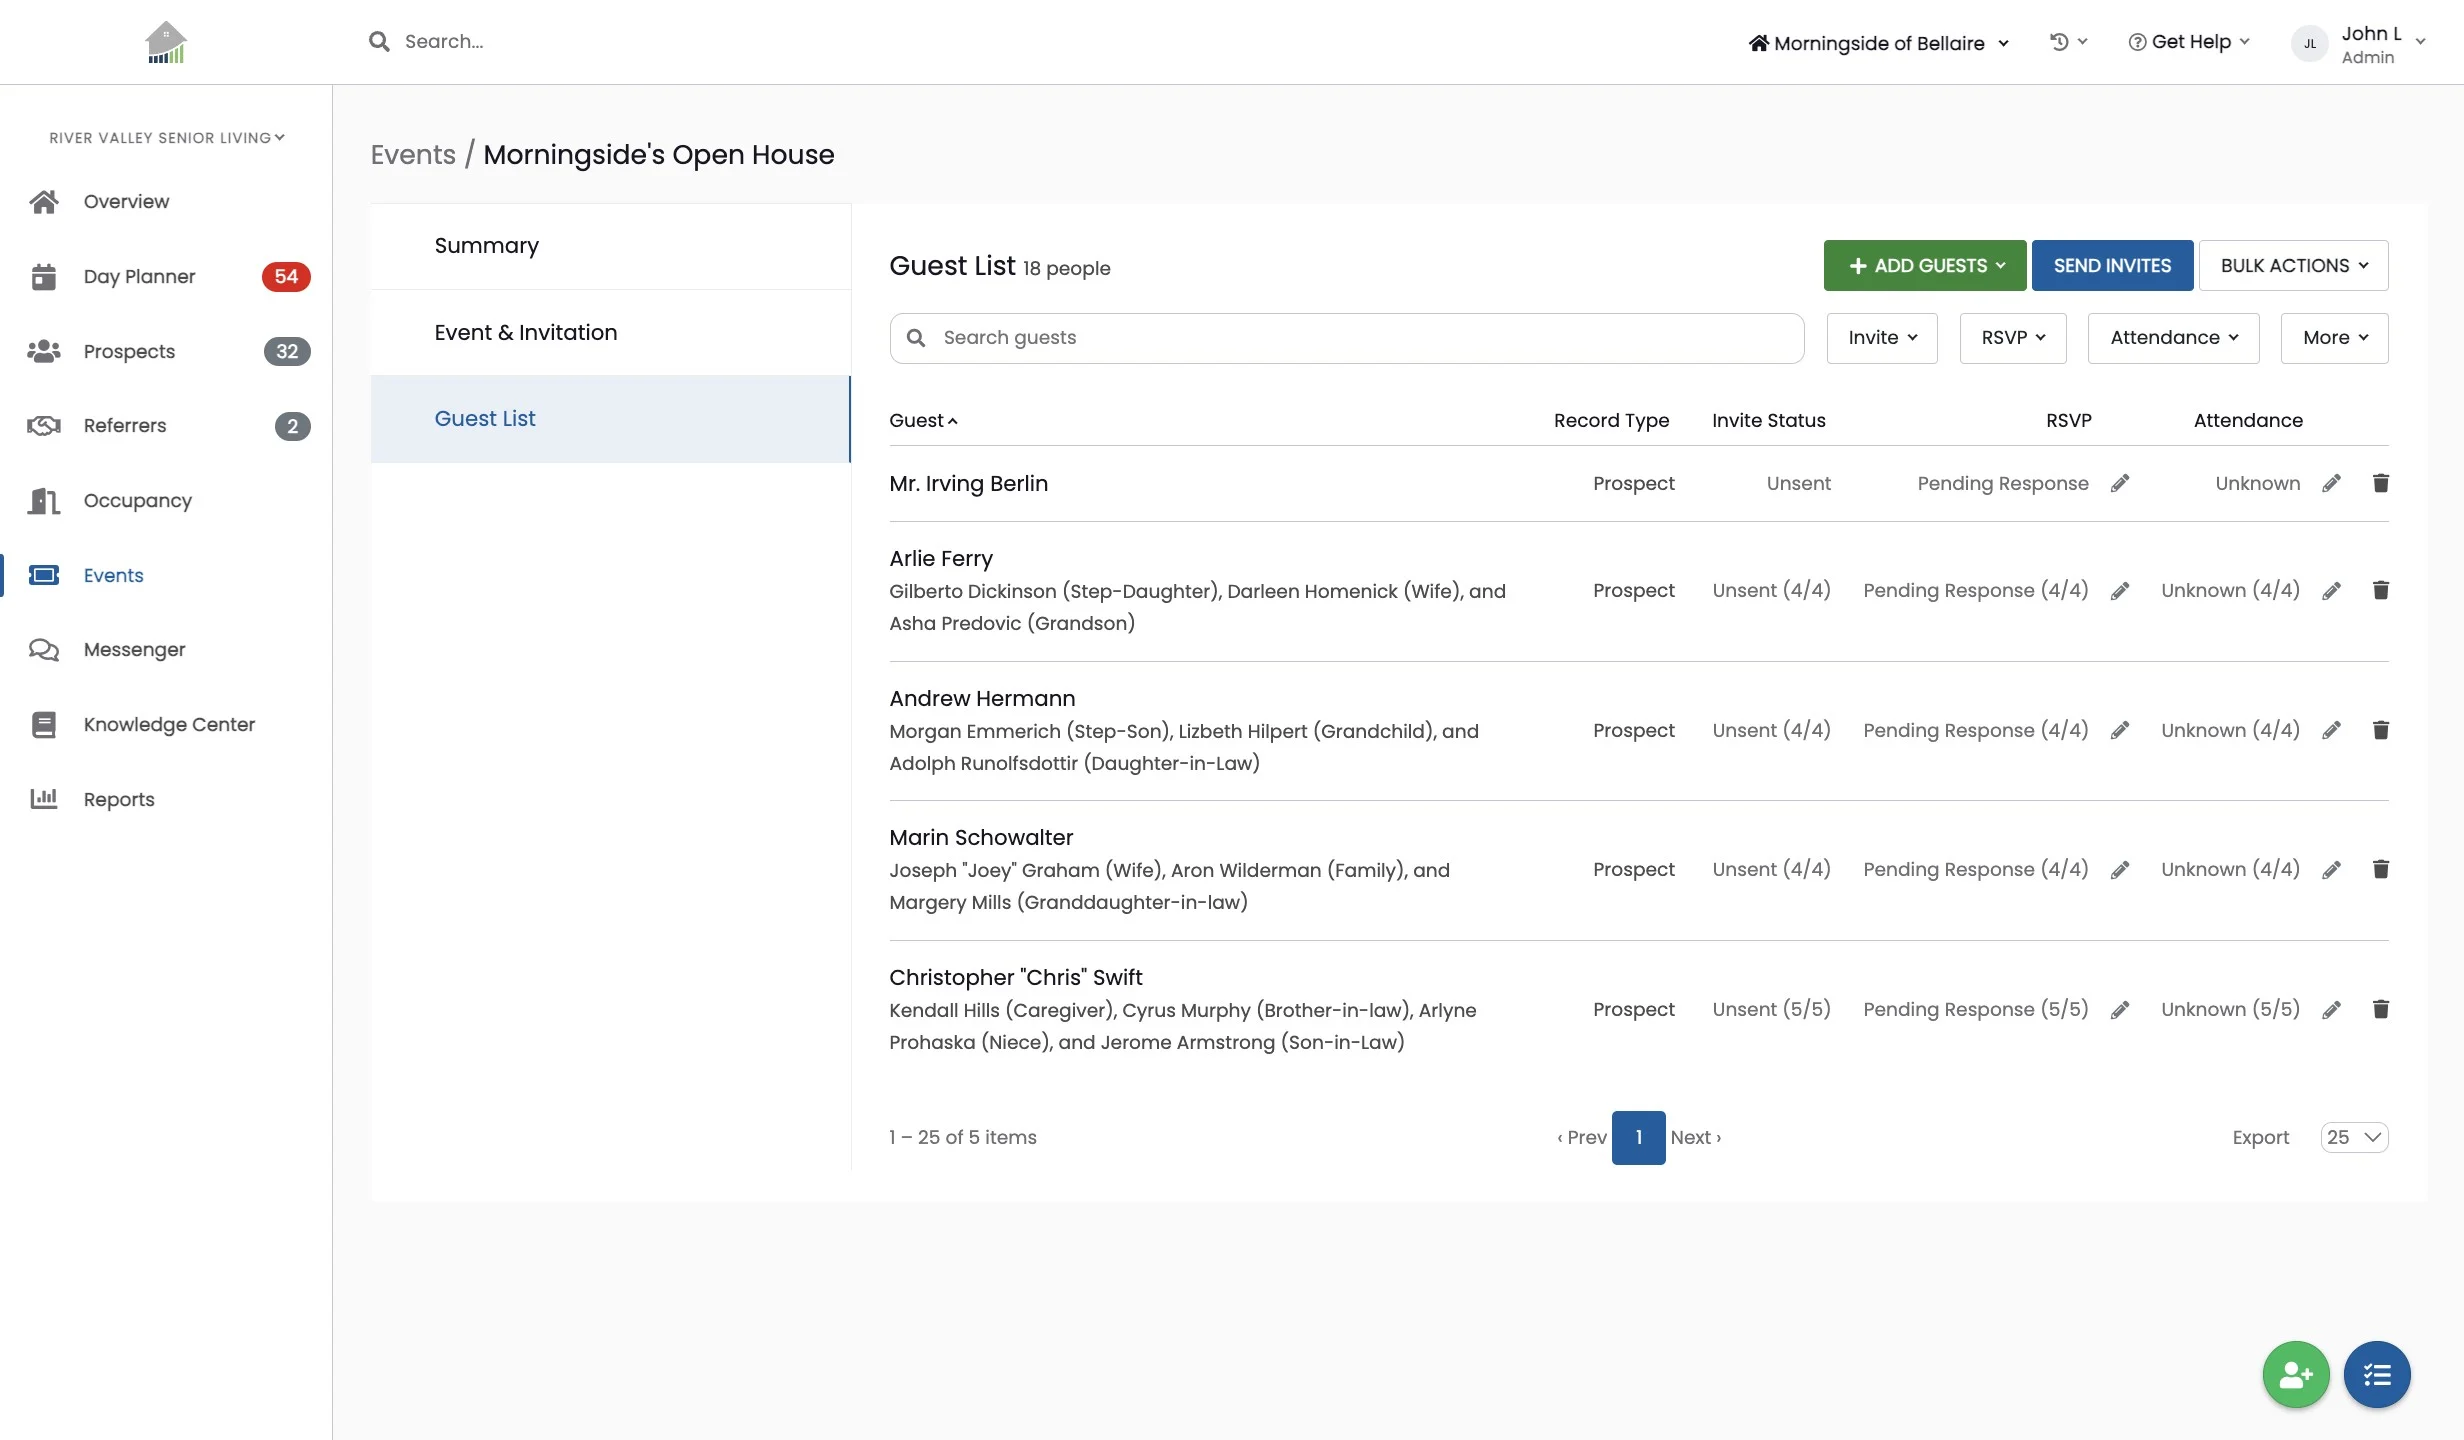The height and width of the screenshot is (1440, 2464).
Task: Edit RSVP for Arlie Ferry
Action: pos(2119,591)
